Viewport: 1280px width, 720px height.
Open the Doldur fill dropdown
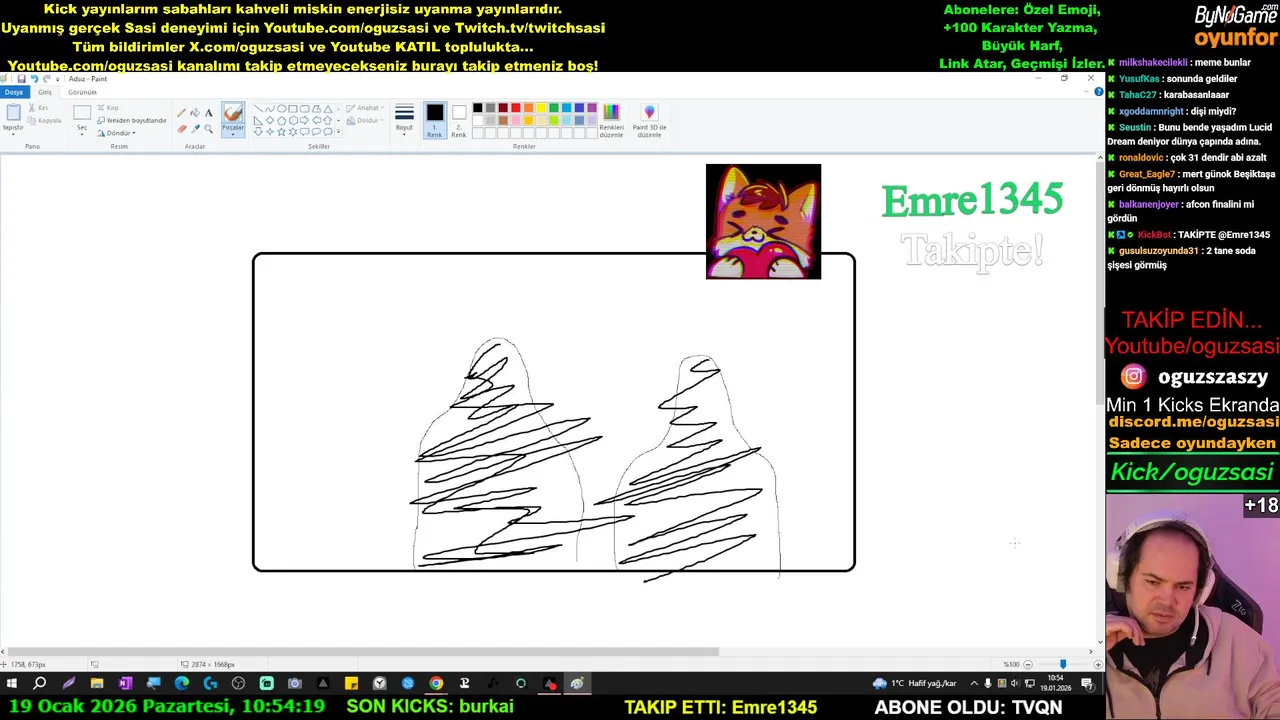(363, 120)
